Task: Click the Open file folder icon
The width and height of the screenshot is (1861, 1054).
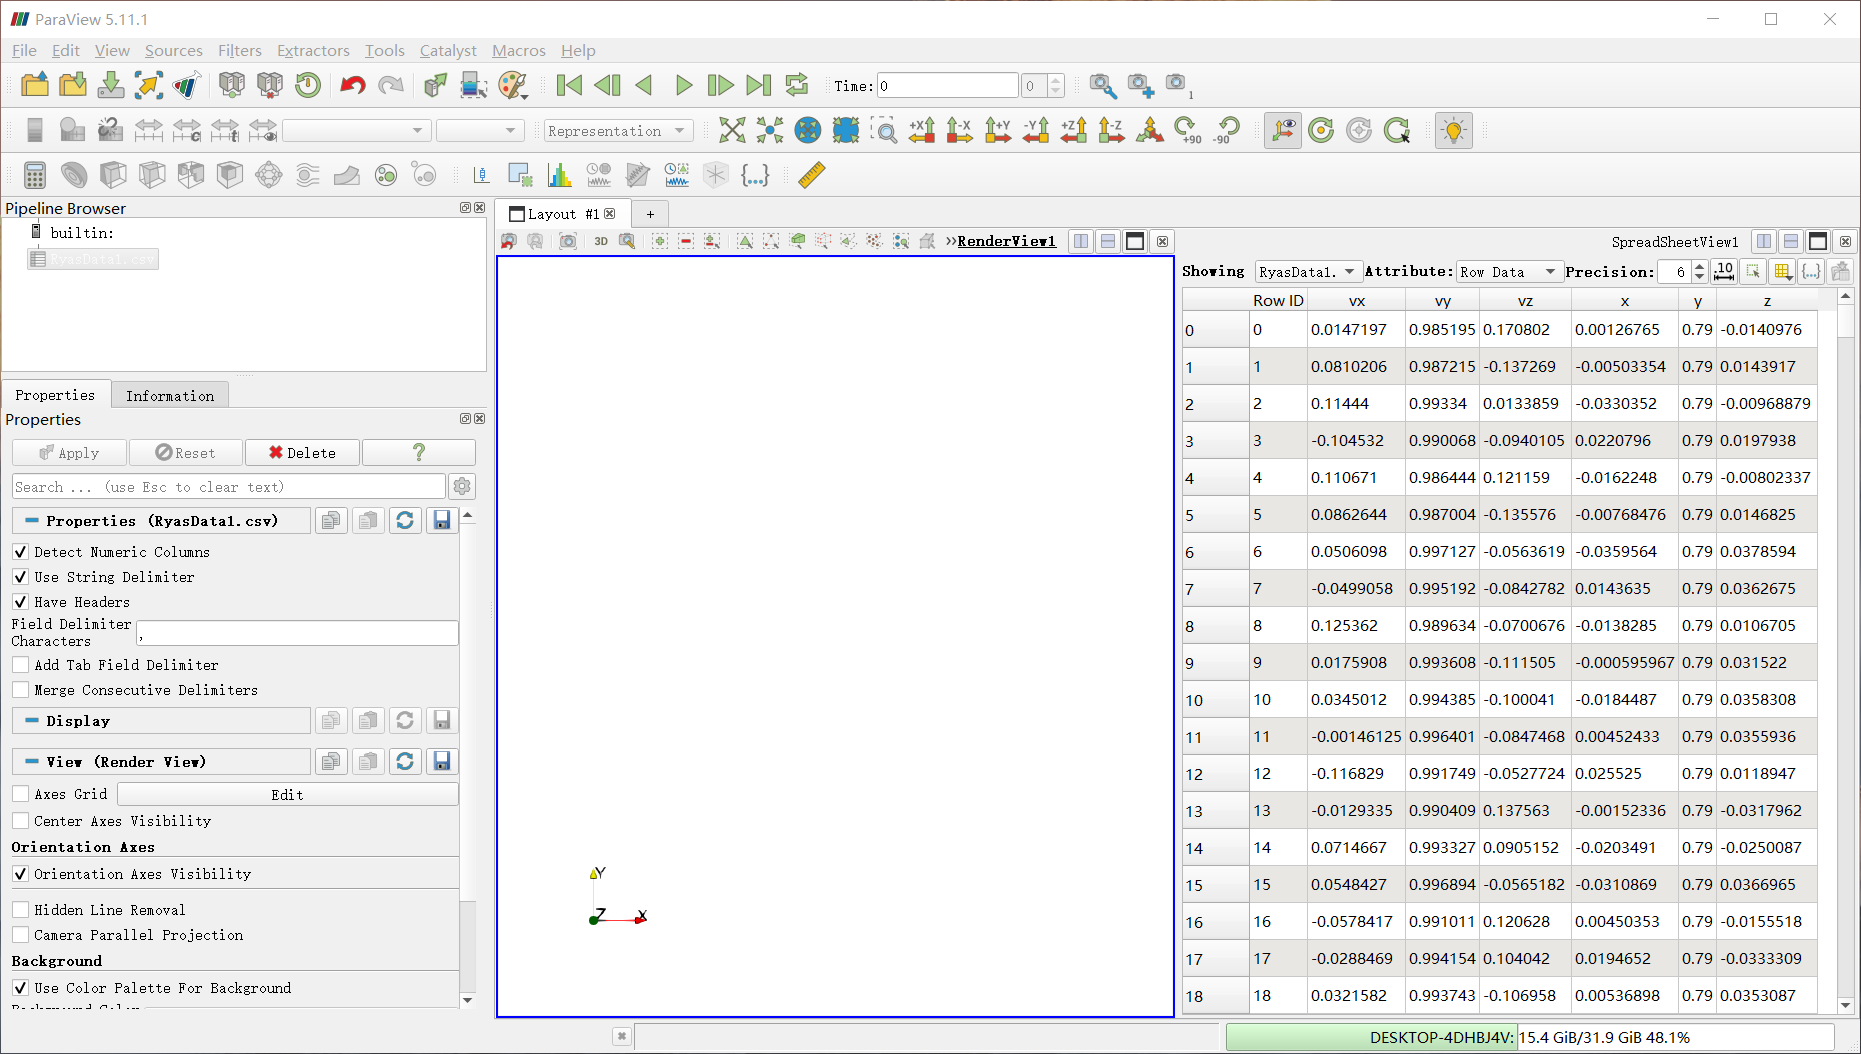Action: (x=35, y=85)
